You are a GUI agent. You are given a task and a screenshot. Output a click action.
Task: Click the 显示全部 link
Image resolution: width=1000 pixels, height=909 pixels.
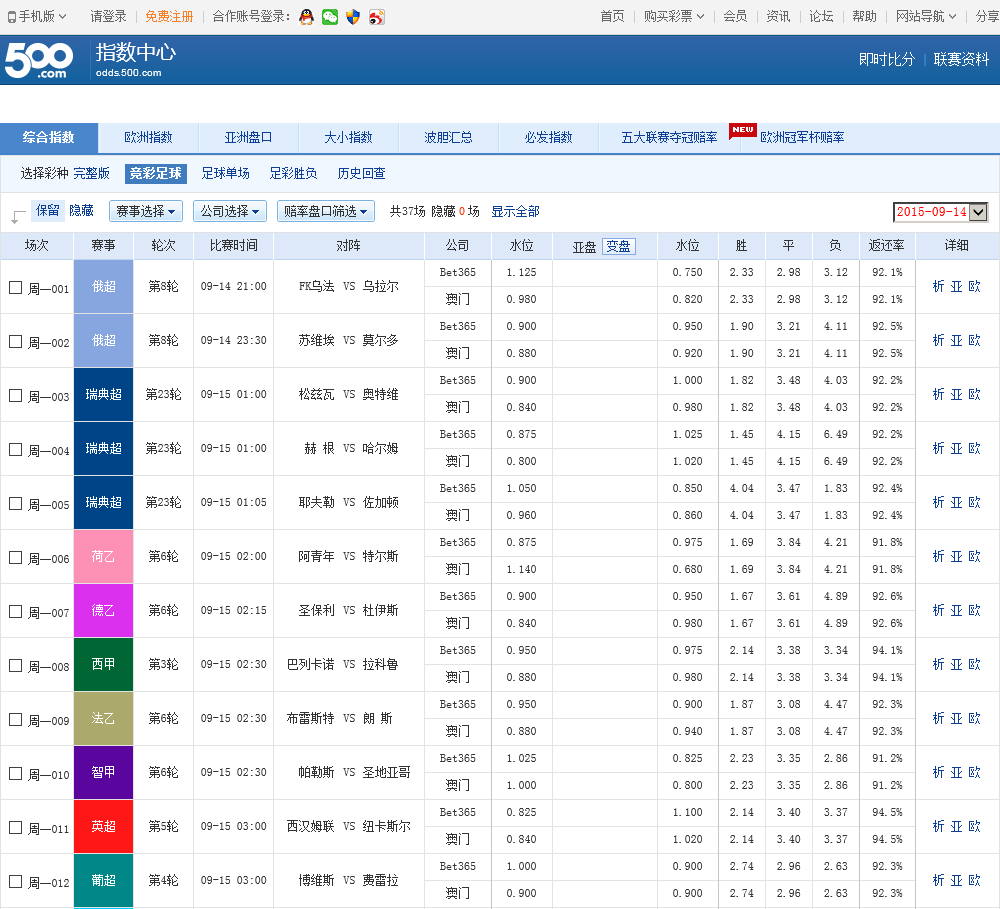pyautogui.click(x=515, y=211)
